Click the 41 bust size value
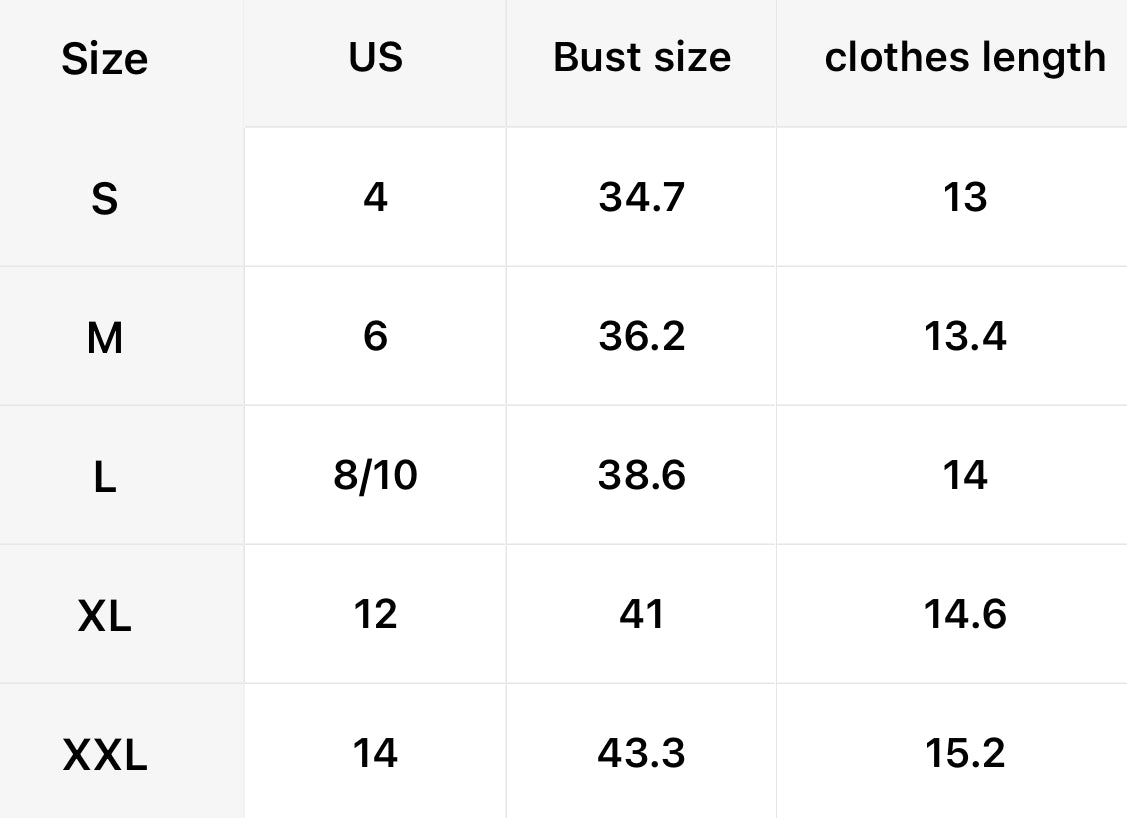 (642, 614)
